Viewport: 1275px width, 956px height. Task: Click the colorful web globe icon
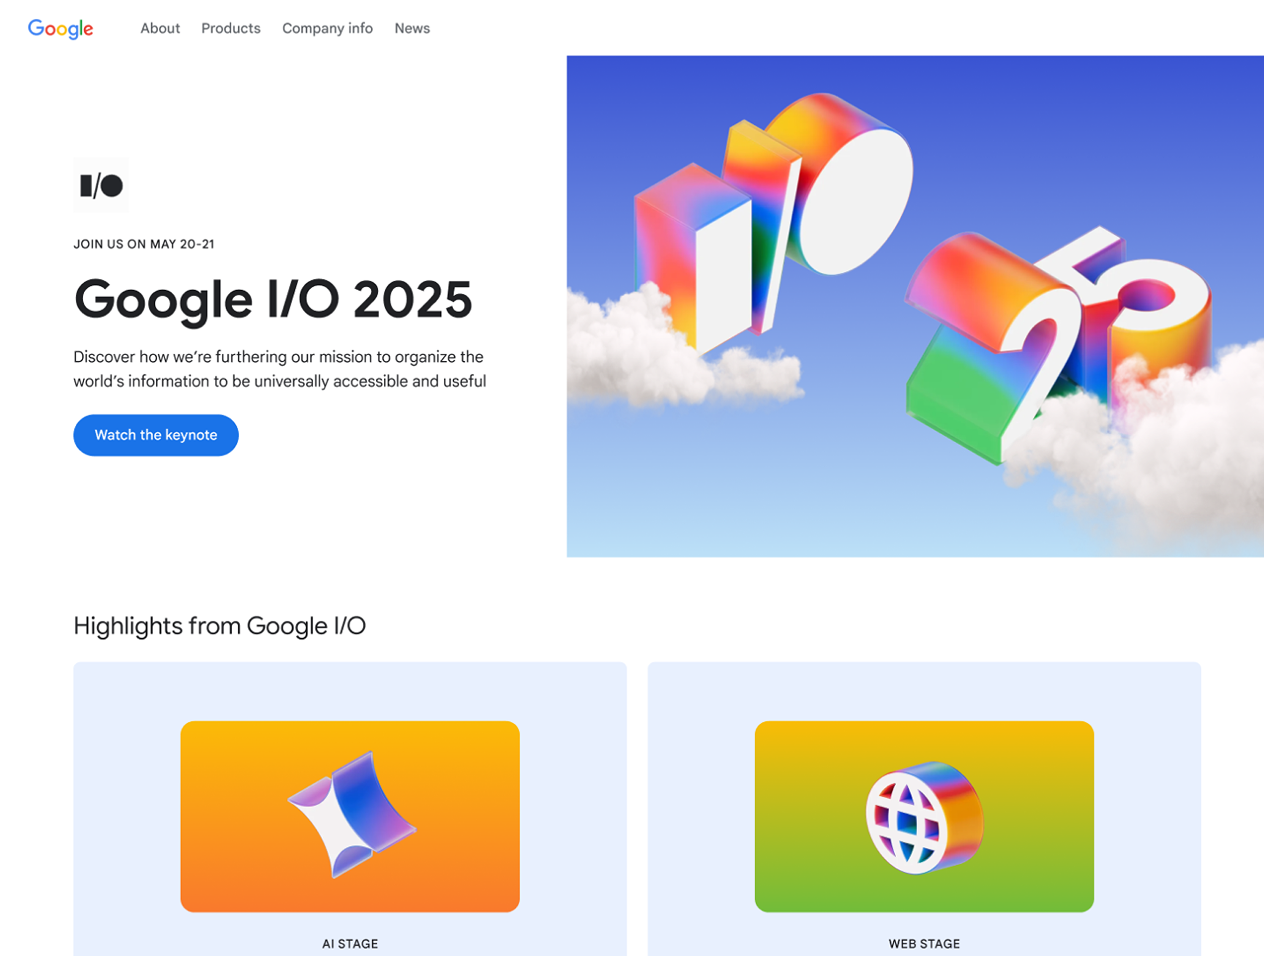tap(924, 818)
